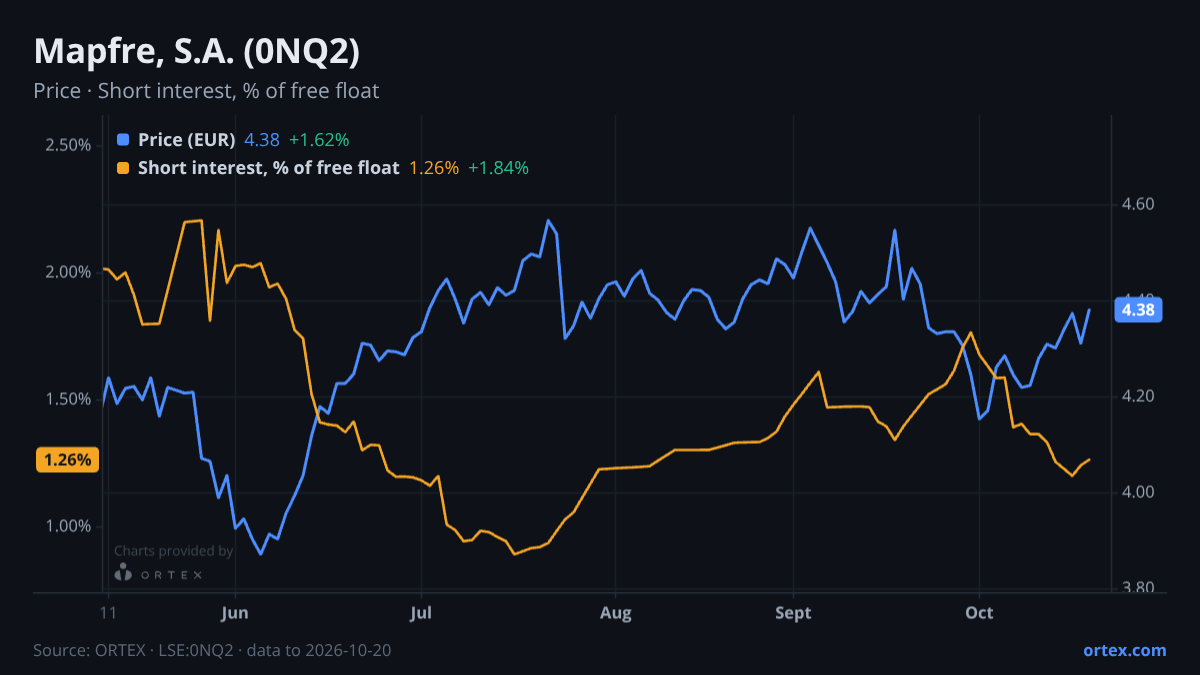
Task: Click the blue Price (EUR) legend swatch
Action: click(123, 140)
